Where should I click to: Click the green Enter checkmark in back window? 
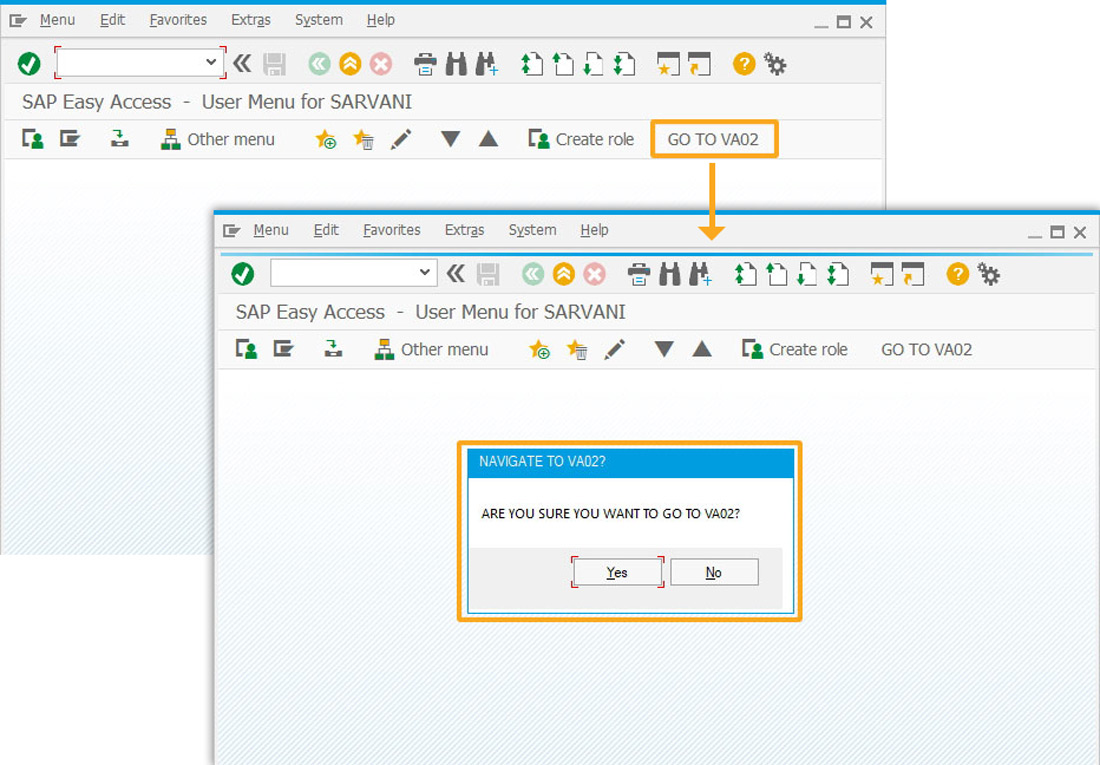pos(29,64)
